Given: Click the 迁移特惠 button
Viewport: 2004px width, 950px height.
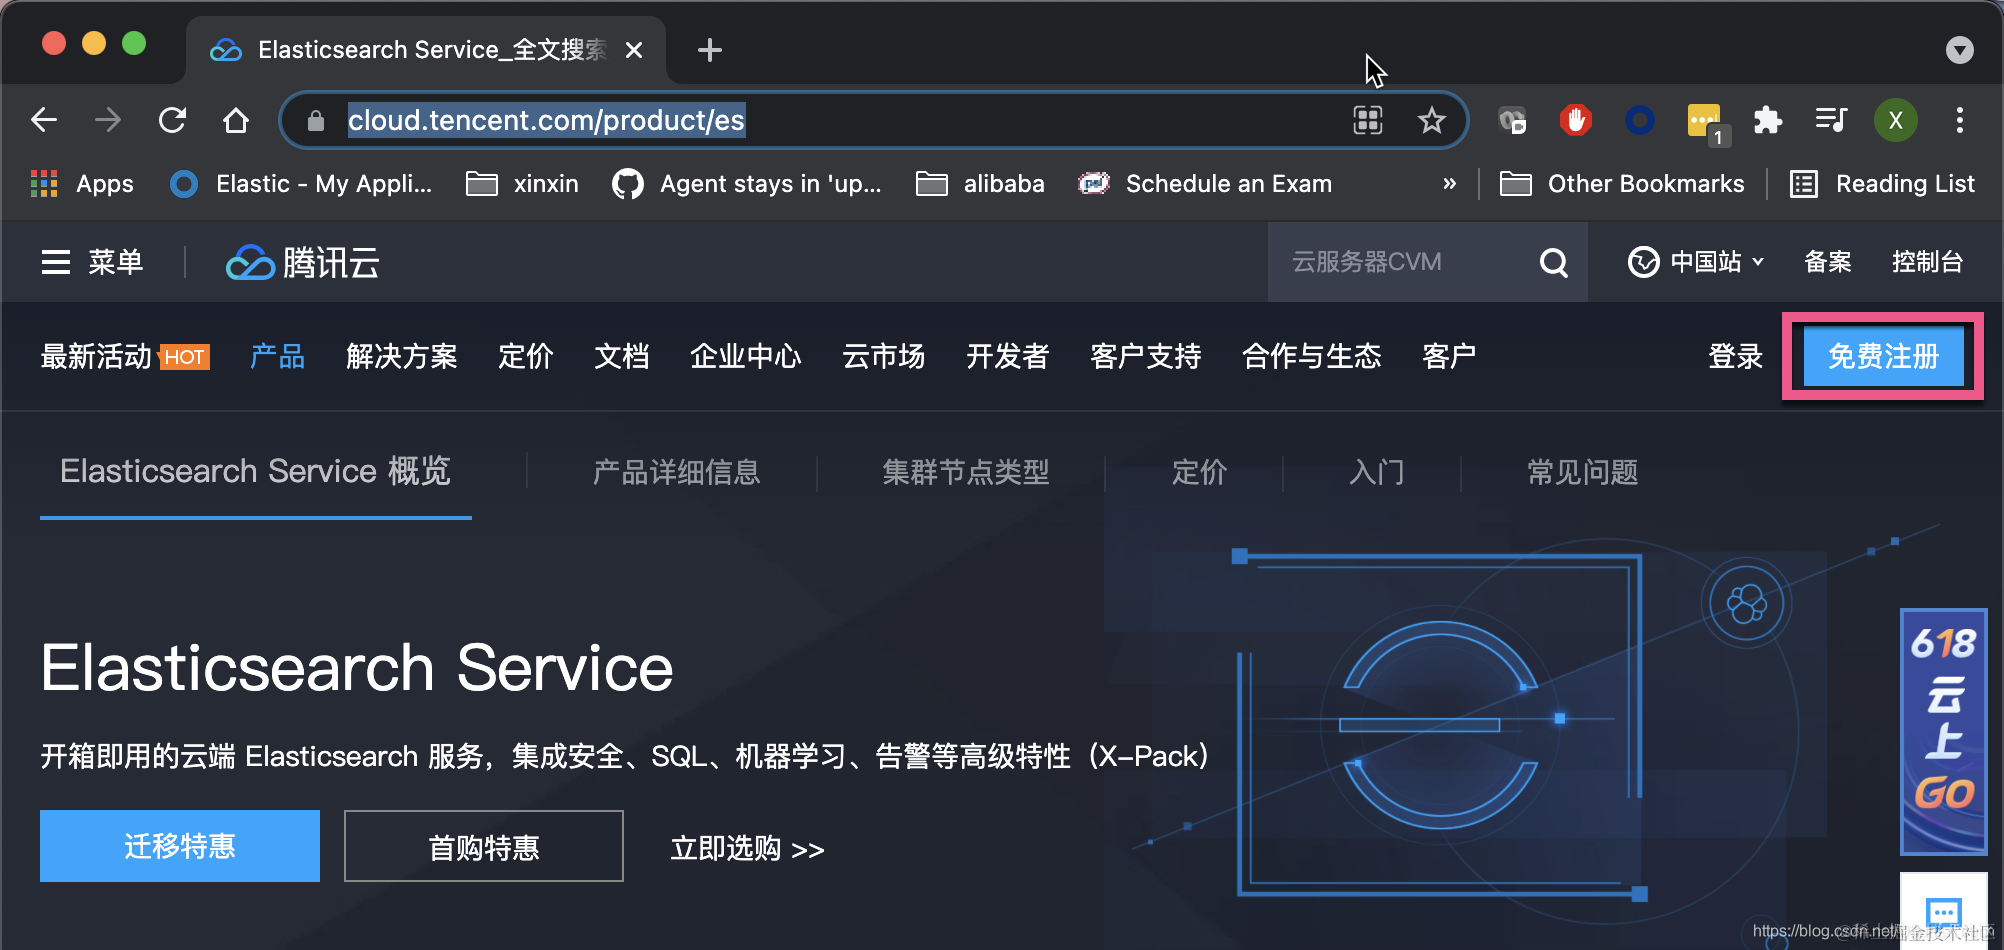Looking at the screenshot, I should click(180, 846).
